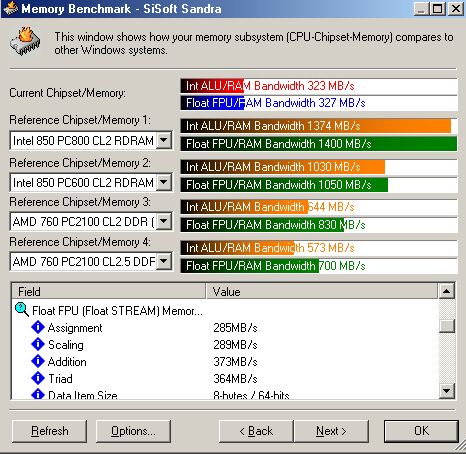Click the list scrollbar down arrow

tap(447, 390)
